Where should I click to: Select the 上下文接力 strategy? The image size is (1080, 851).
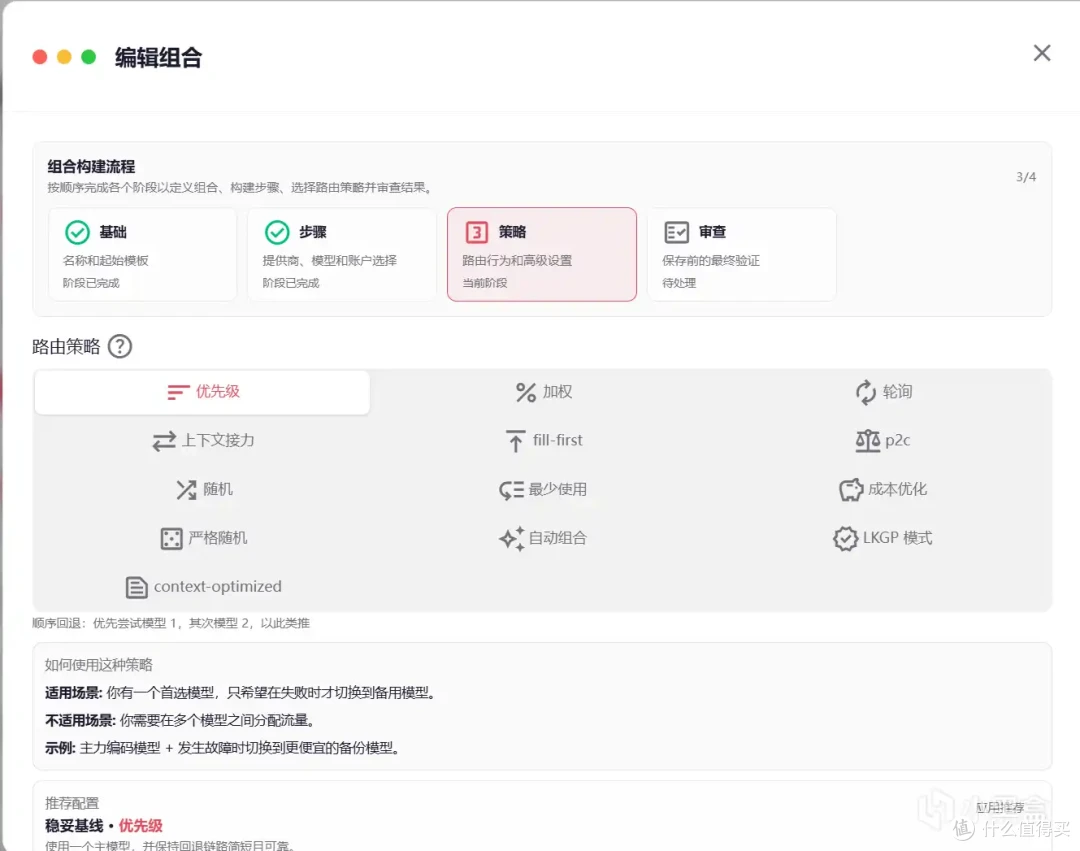202,441
